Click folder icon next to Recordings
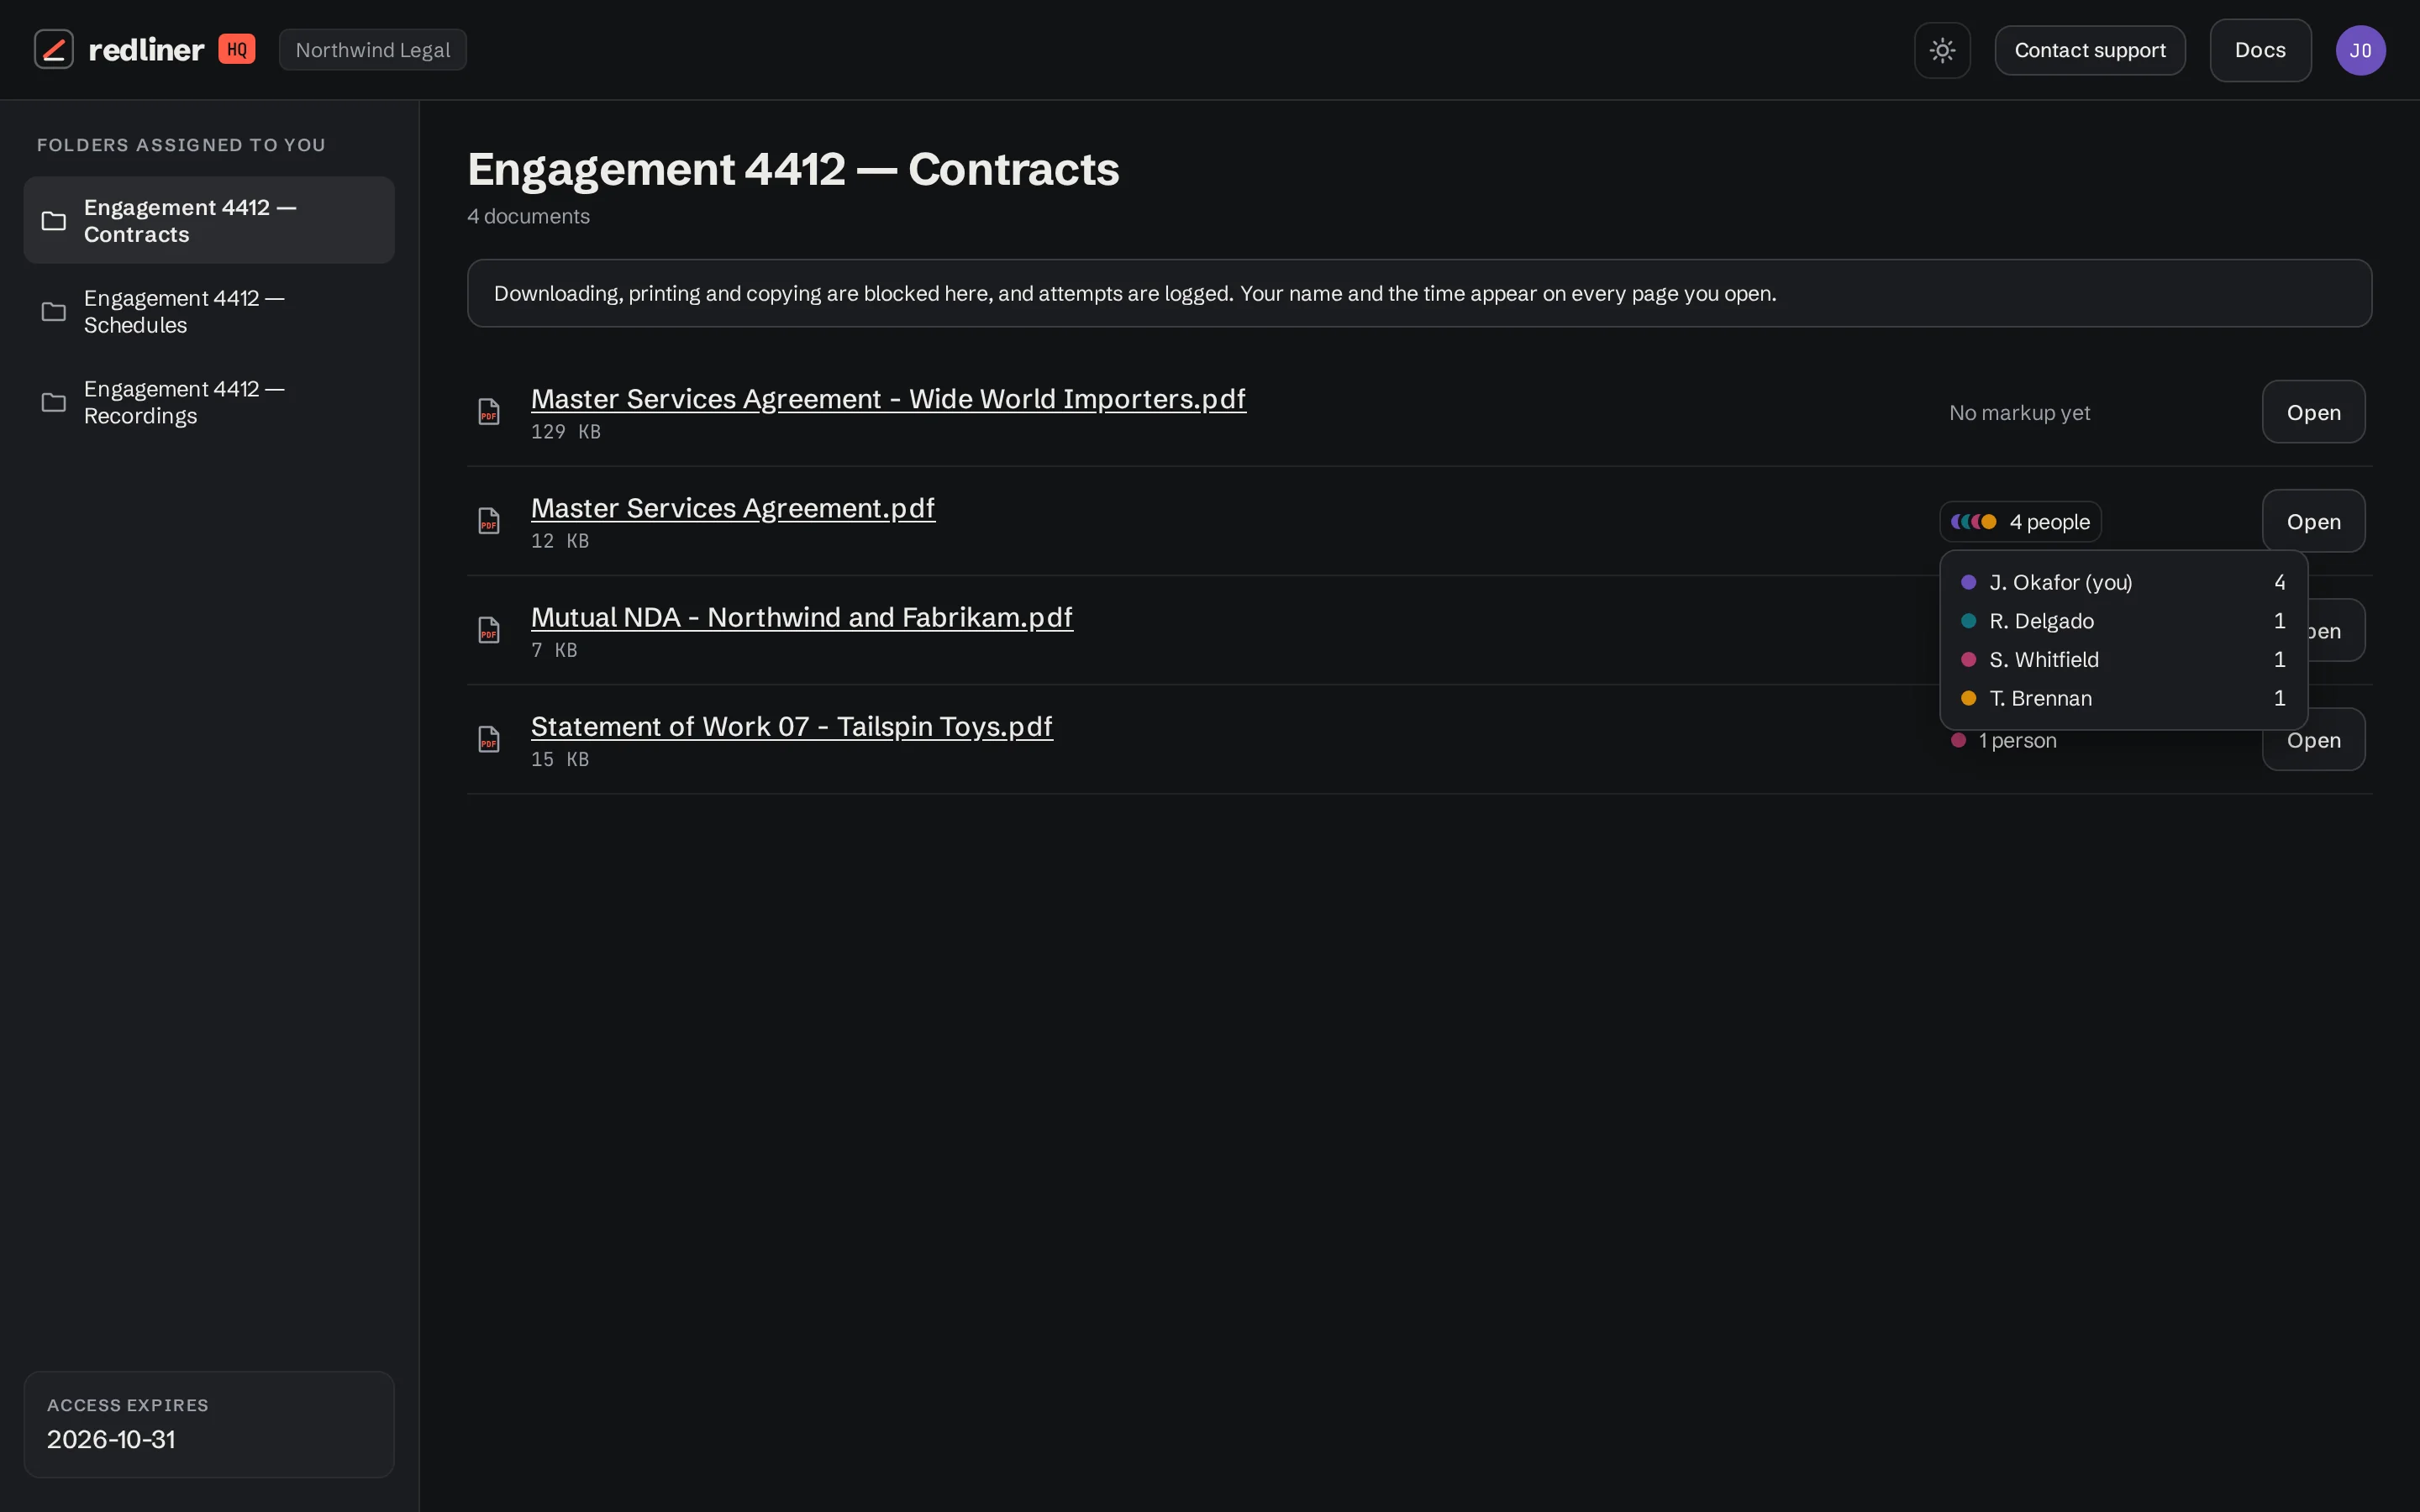The width and height of the screenshot is (2420, 1512). (54, 403)
